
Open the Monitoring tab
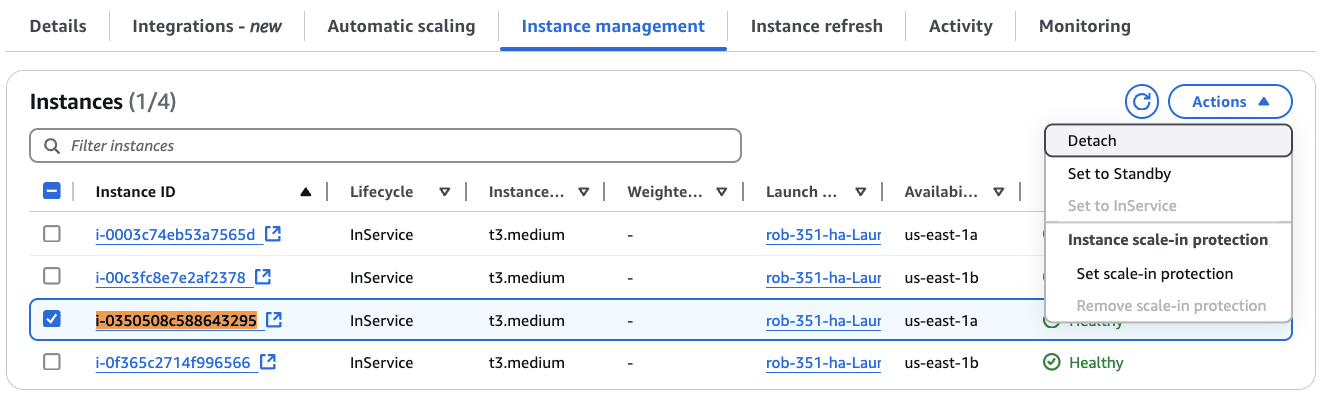tap(1085, 26)
